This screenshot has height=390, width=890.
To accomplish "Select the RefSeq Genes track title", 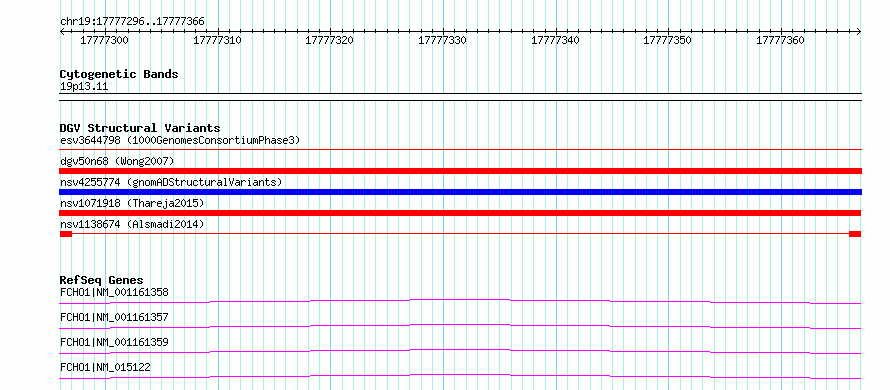I will [102, 280].
